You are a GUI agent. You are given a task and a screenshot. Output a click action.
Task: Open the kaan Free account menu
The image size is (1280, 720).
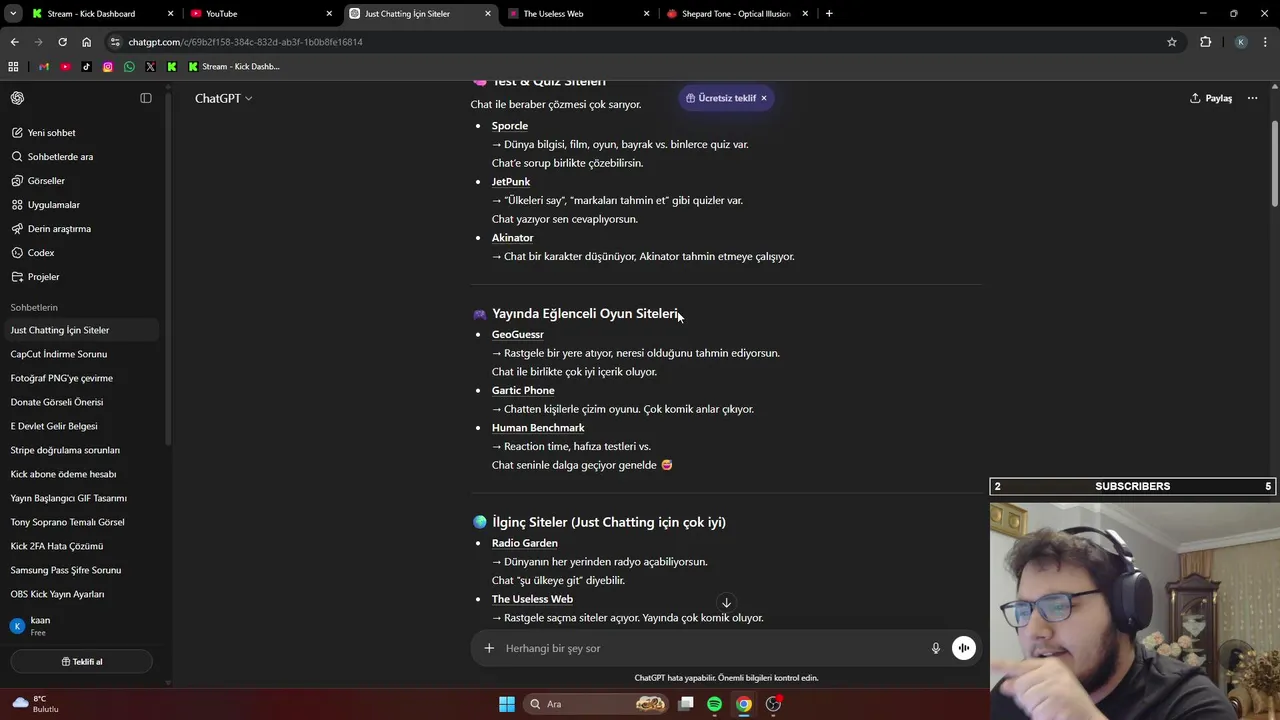coord(80,626)
